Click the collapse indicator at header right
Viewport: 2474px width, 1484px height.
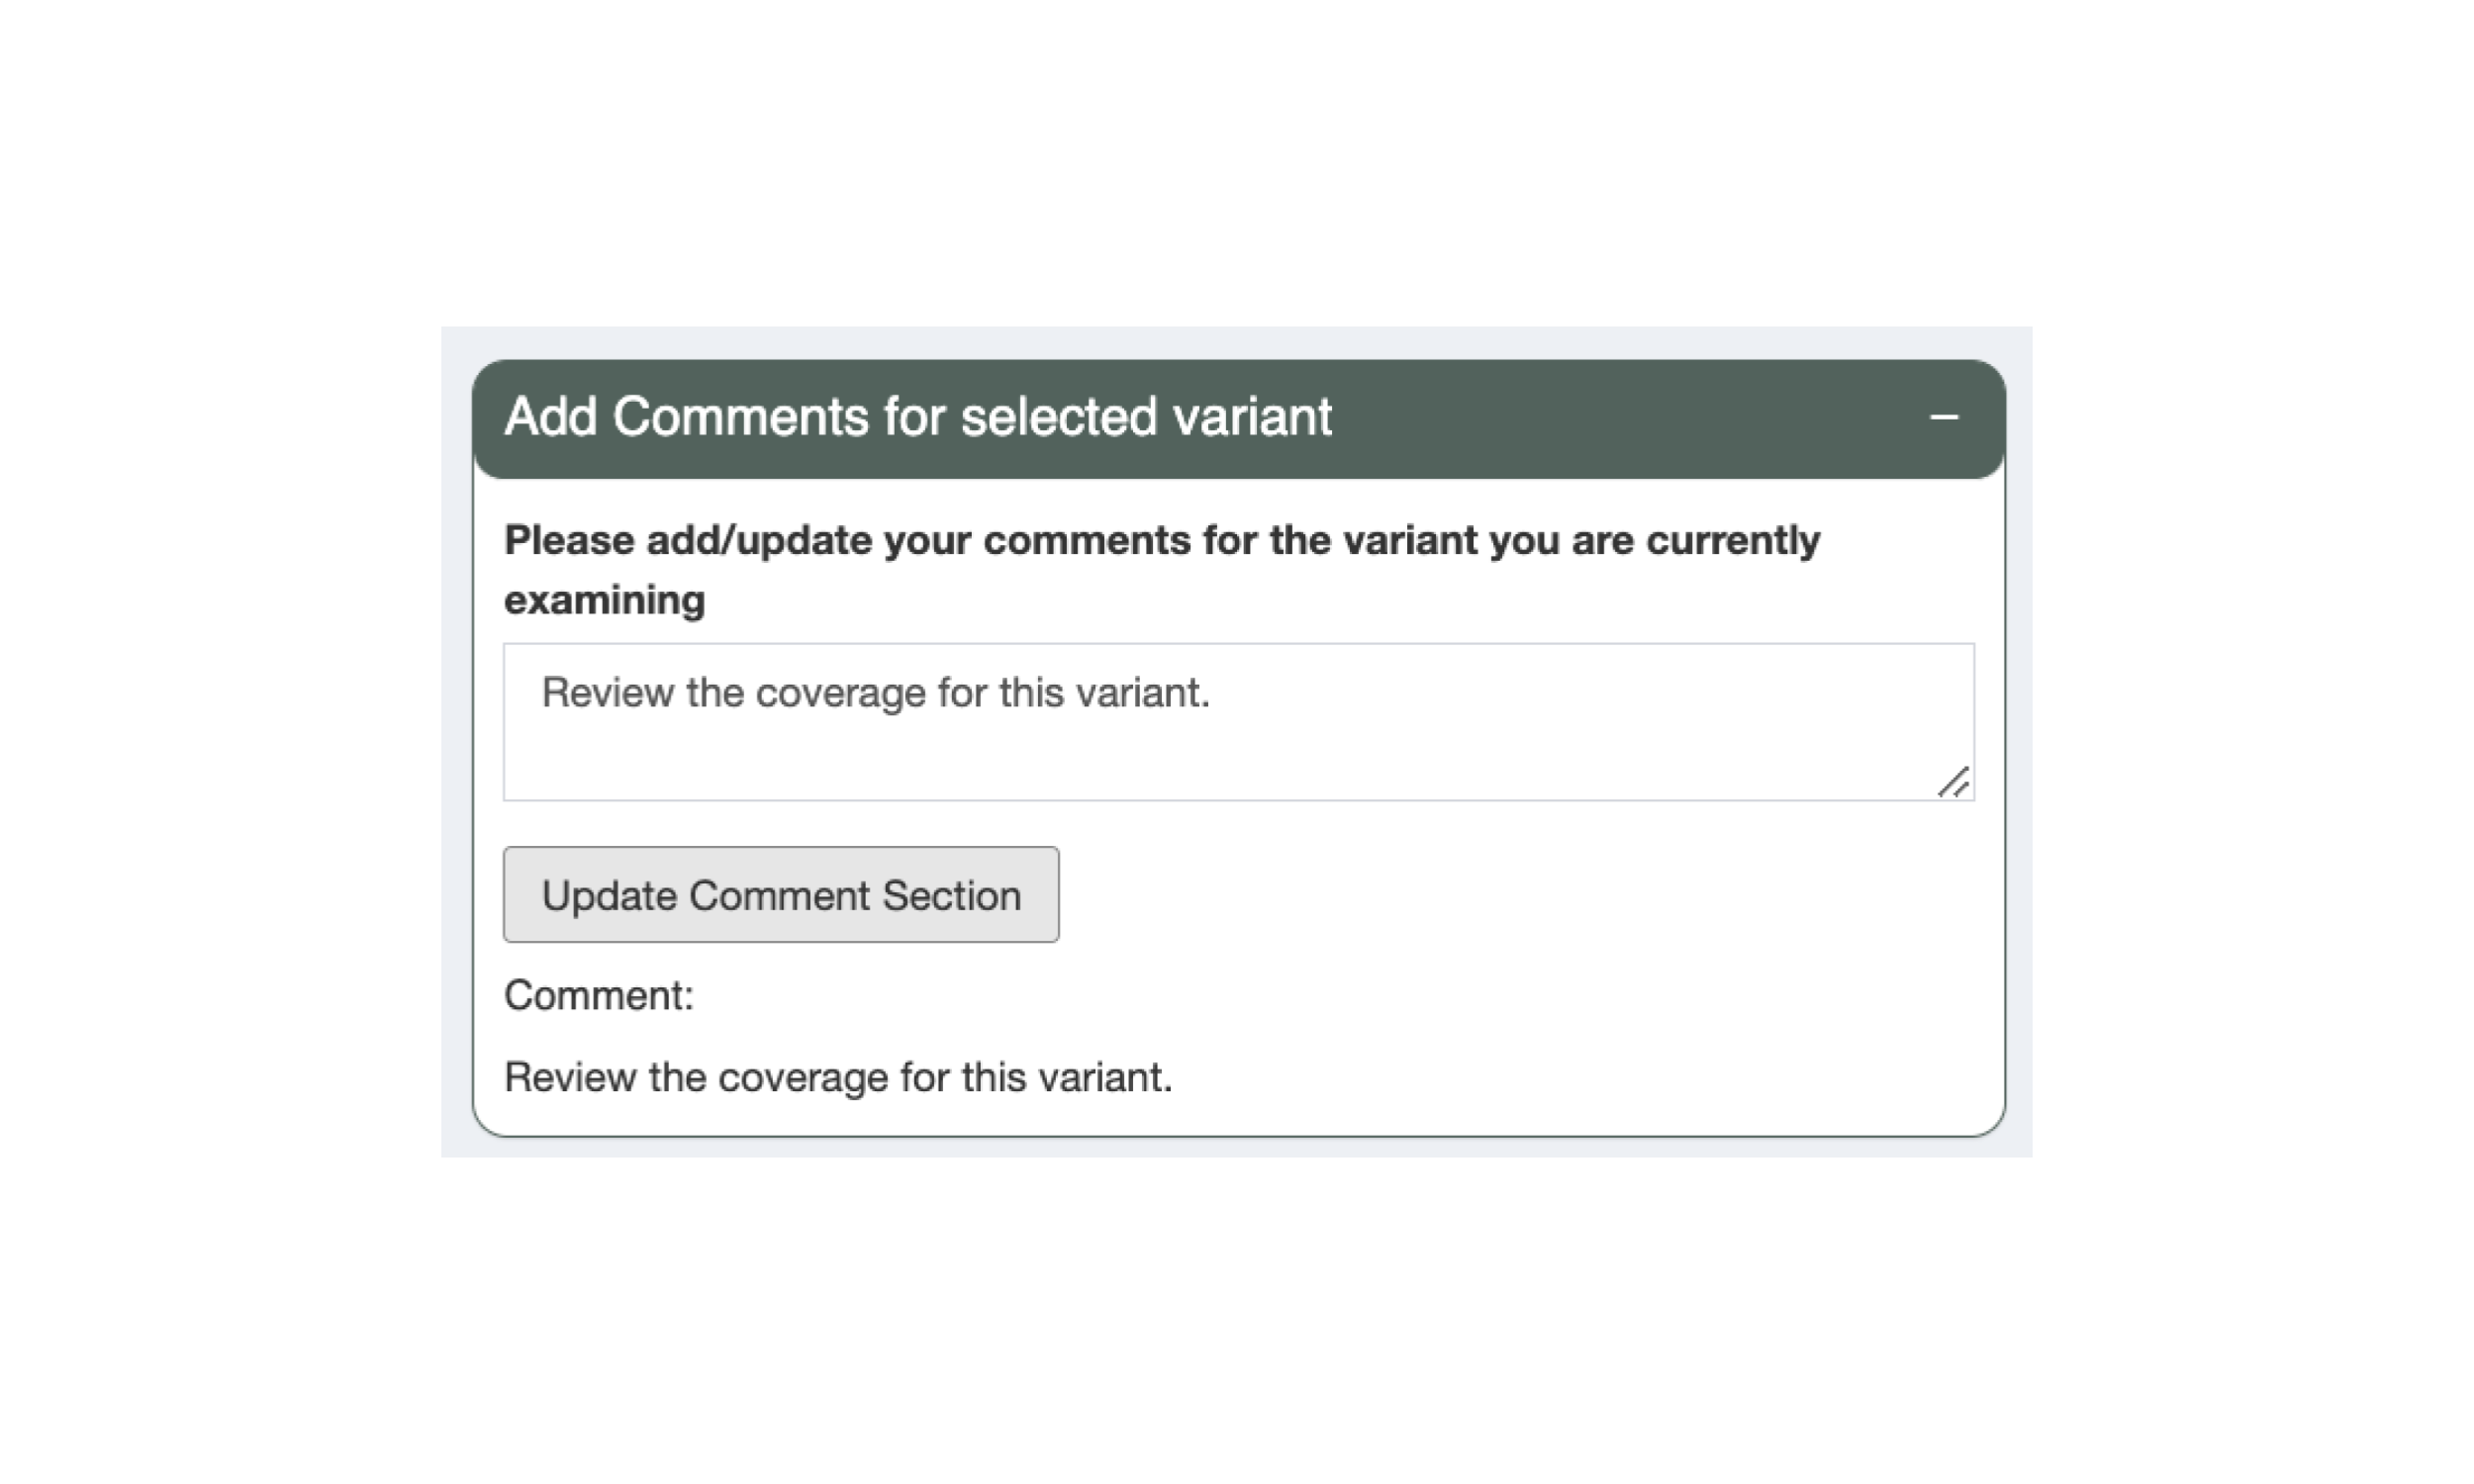1944,417
